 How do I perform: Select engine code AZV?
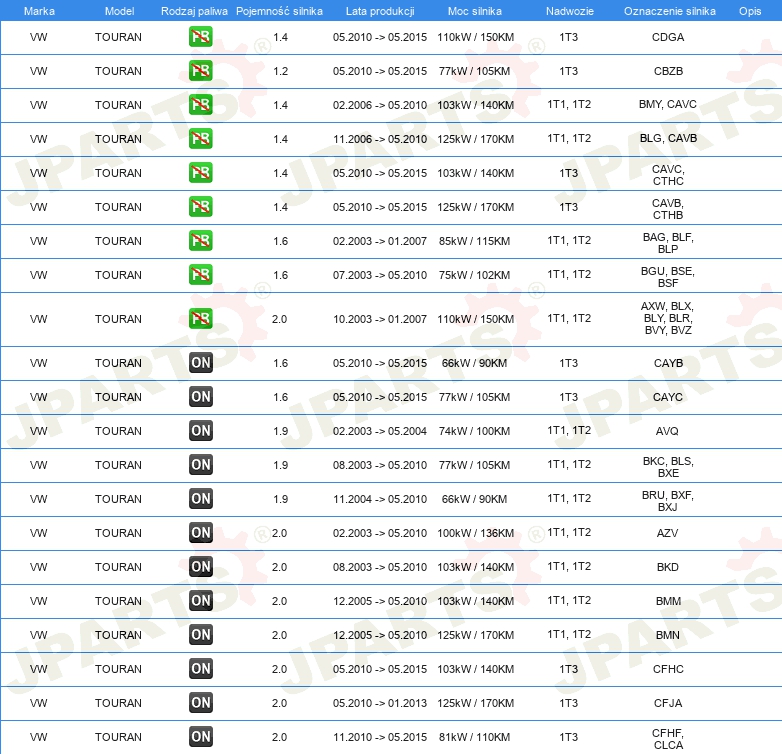[x=667, y=533]
